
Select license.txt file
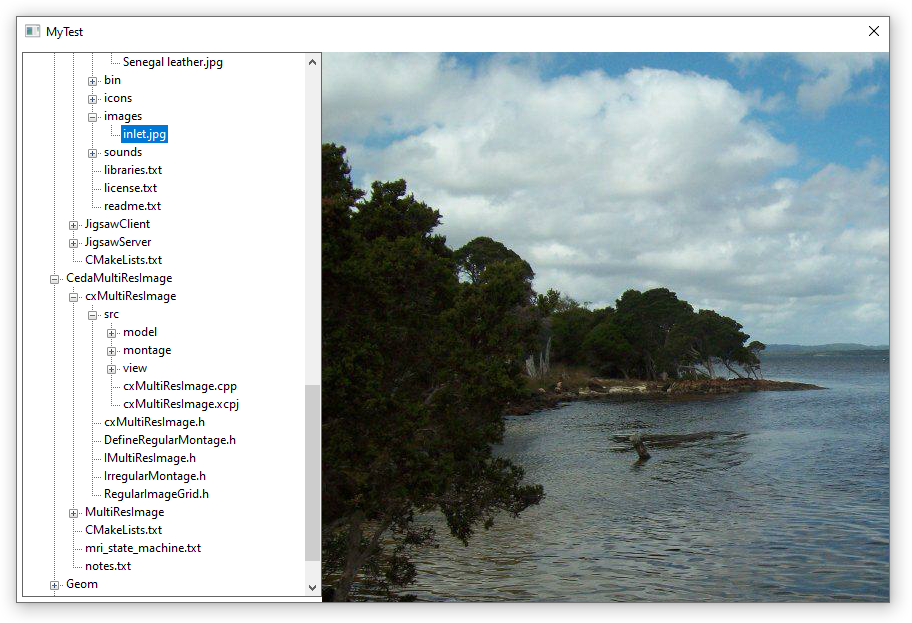tap(130, 188)
